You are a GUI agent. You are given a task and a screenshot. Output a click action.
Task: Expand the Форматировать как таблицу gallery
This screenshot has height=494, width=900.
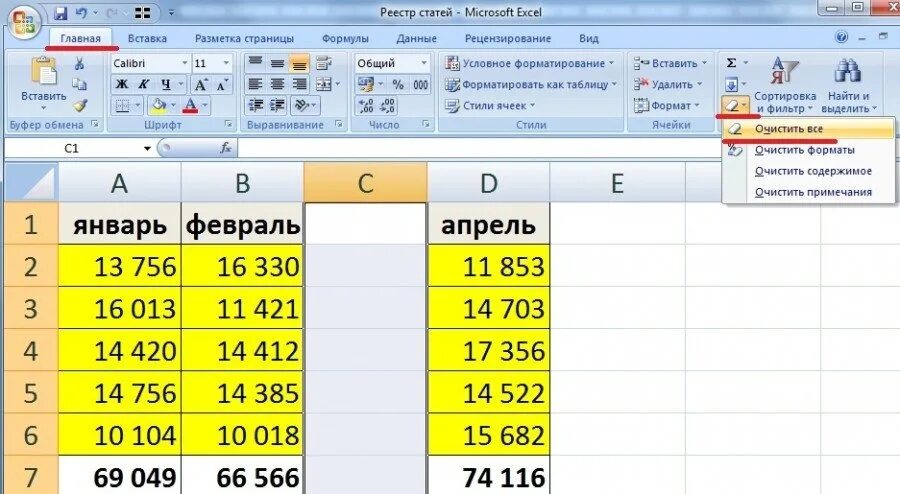tap(531, 85)
